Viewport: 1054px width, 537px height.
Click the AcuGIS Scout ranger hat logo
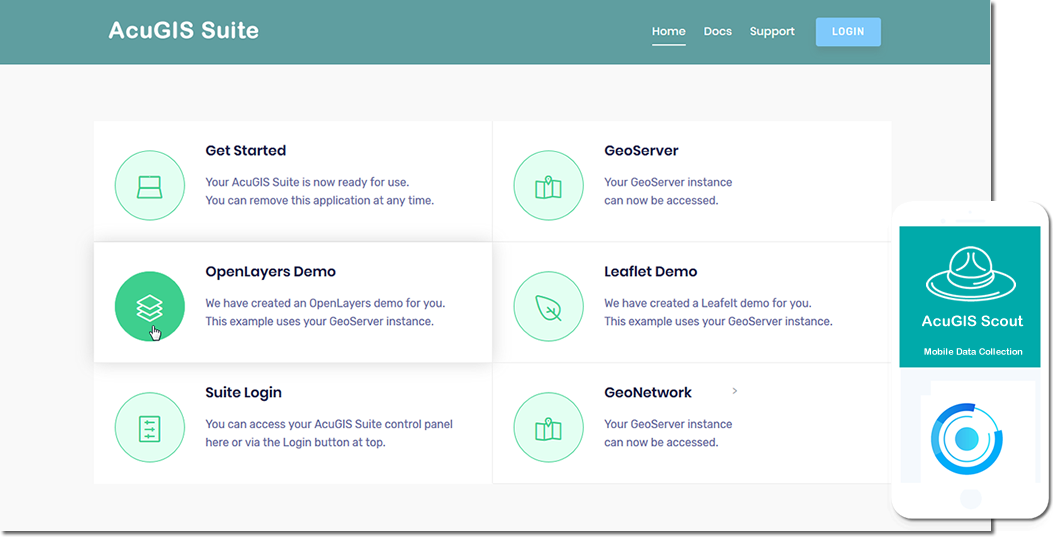pyautogui.click(x=971, y=274)
